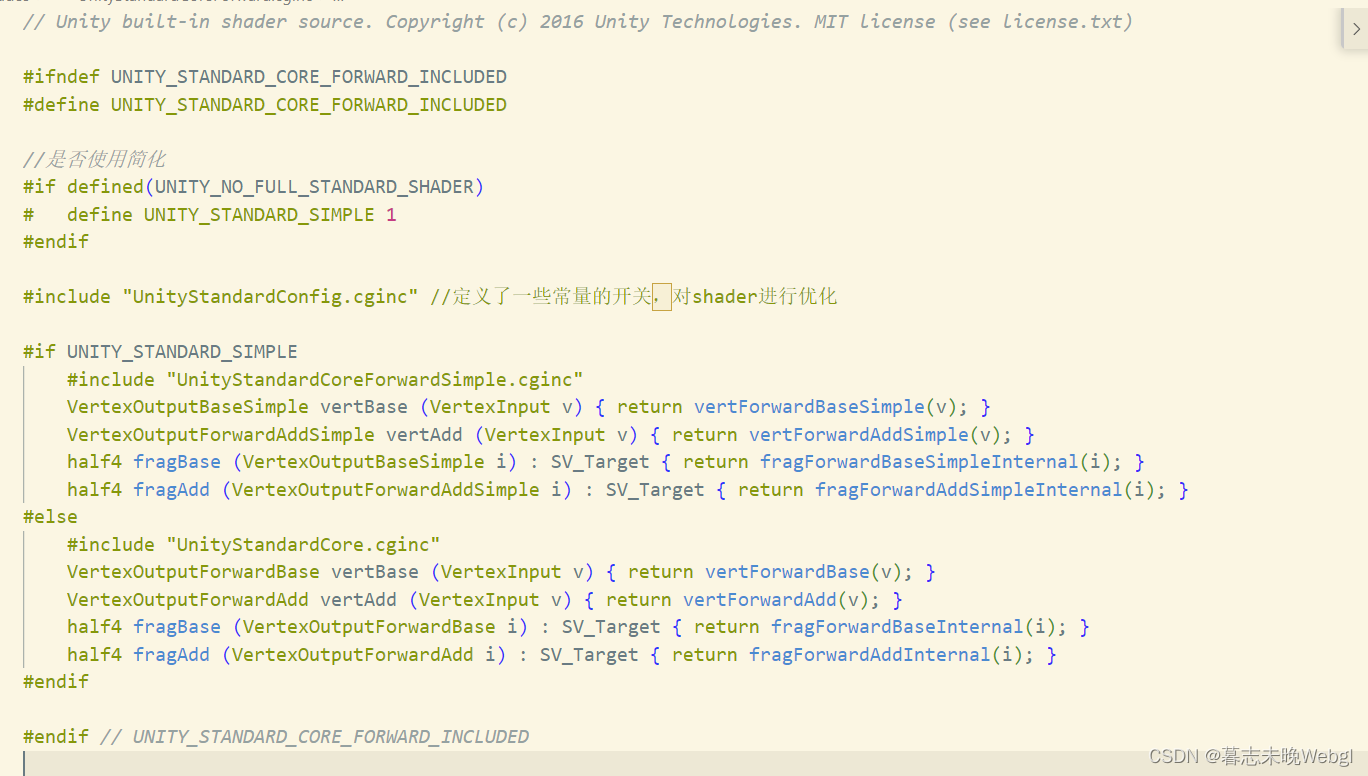Click the 'fragForwardAddInternal' function call
1368x776 pixels.
pyautogui.click(x=870, y=655)
